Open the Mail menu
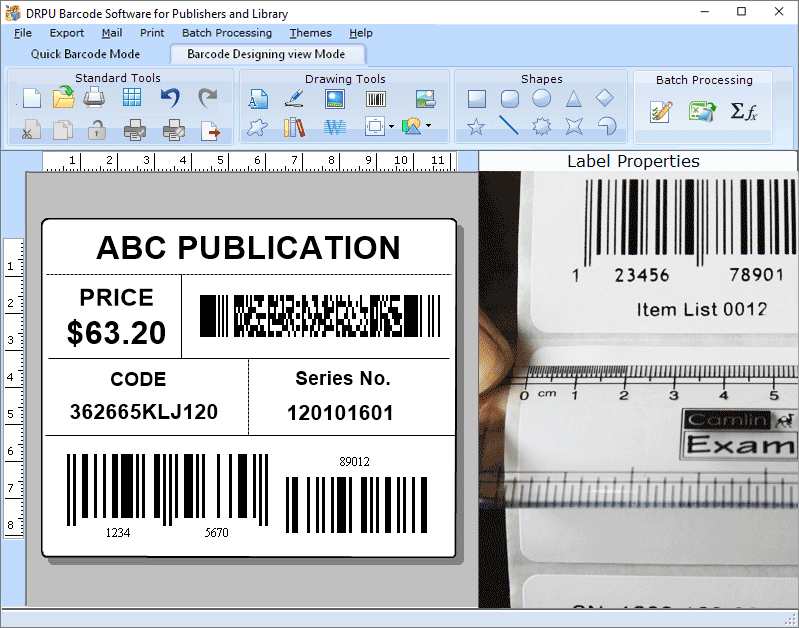 112,33
